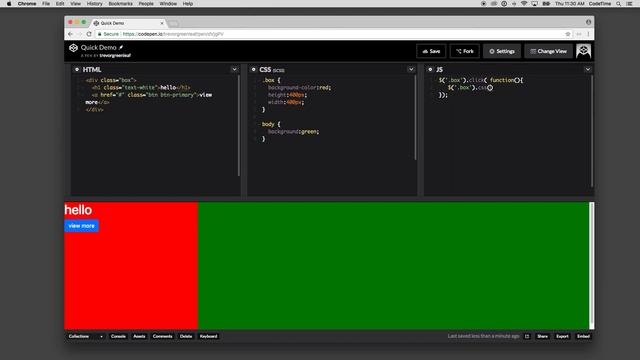The image size is (640, 360).
Task: Expand the HTML editor dropdown
Action: point(234,69)
